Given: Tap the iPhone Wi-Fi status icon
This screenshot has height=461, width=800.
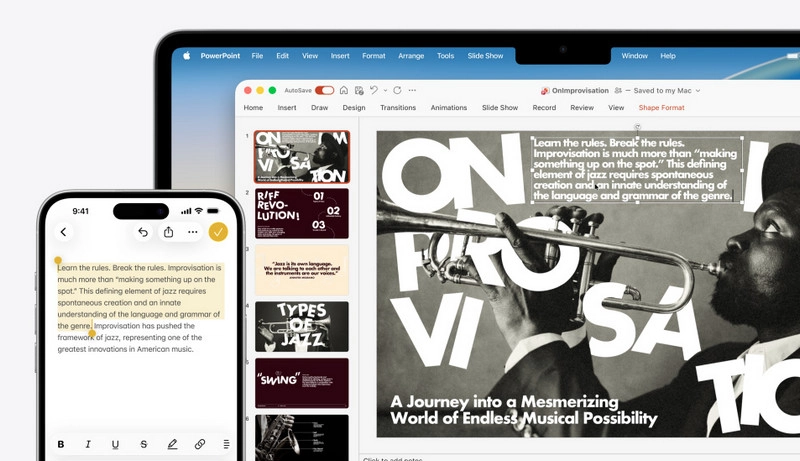Looking at the screenshot, I should tap(198, 211).
